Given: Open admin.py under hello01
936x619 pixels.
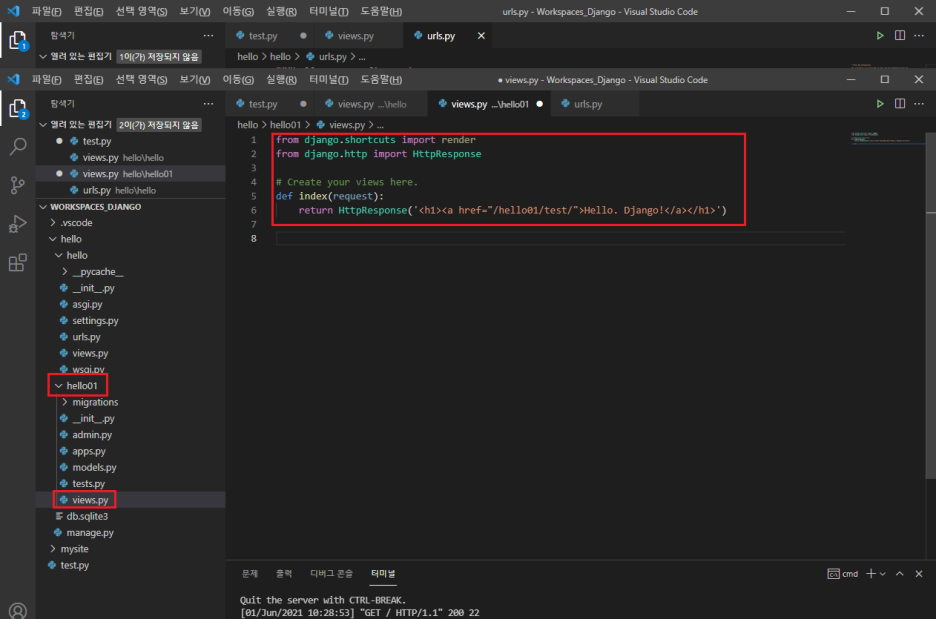Looking at the screenshot, I should point(92,435).
